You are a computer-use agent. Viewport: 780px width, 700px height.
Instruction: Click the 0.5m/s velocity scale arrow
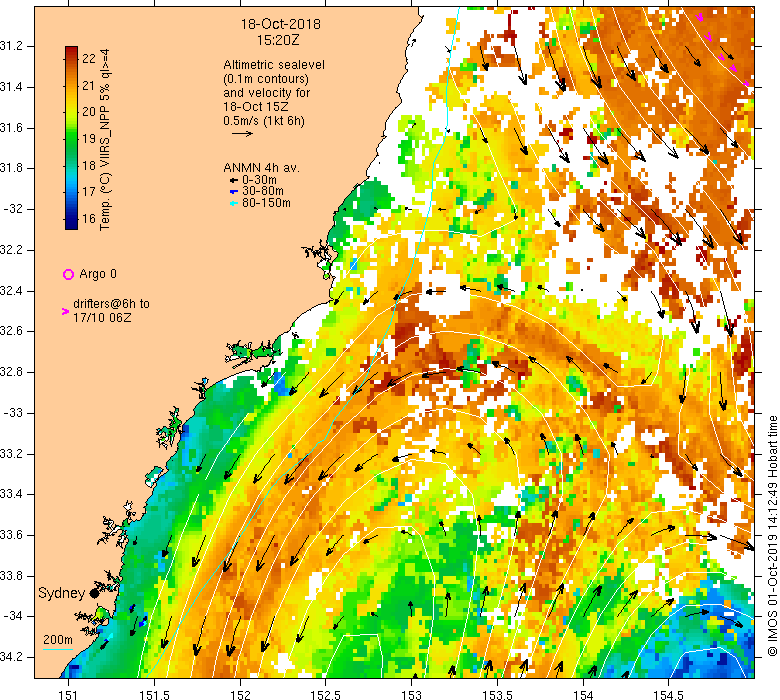(x=243, y=133)
